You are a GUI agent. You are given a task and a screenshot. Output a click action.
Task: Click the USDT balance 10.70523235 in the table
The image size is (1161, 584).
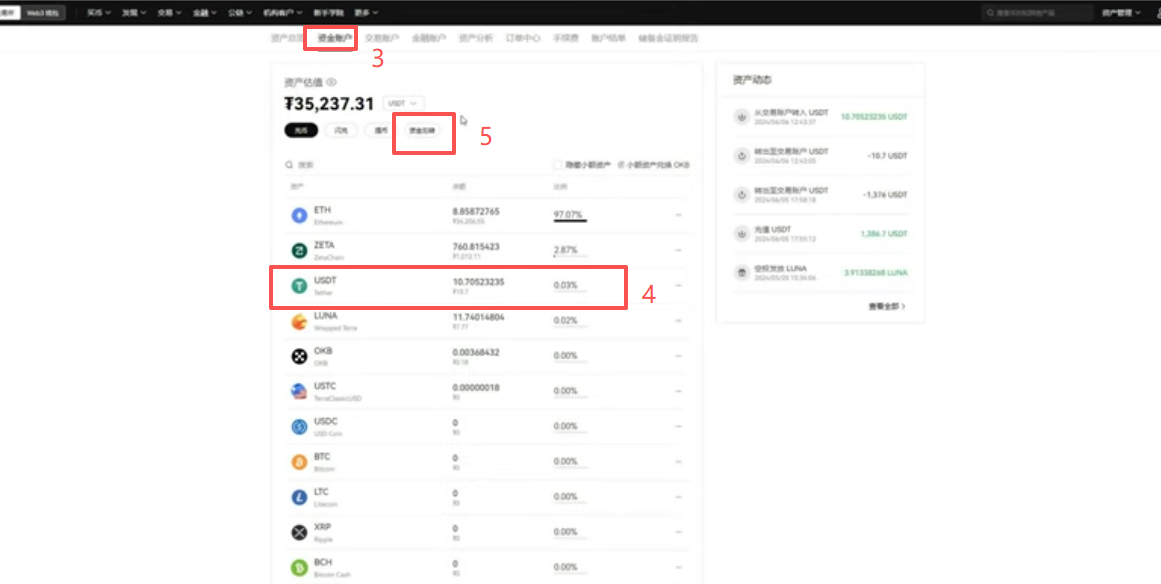pyautogui.click(x=479, y=282)
